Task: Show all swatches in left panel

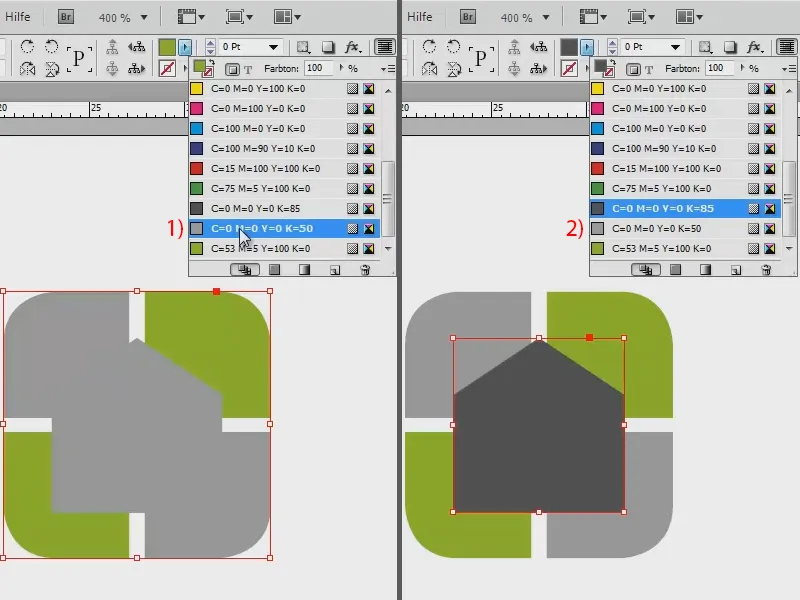Action: (245, 269)
